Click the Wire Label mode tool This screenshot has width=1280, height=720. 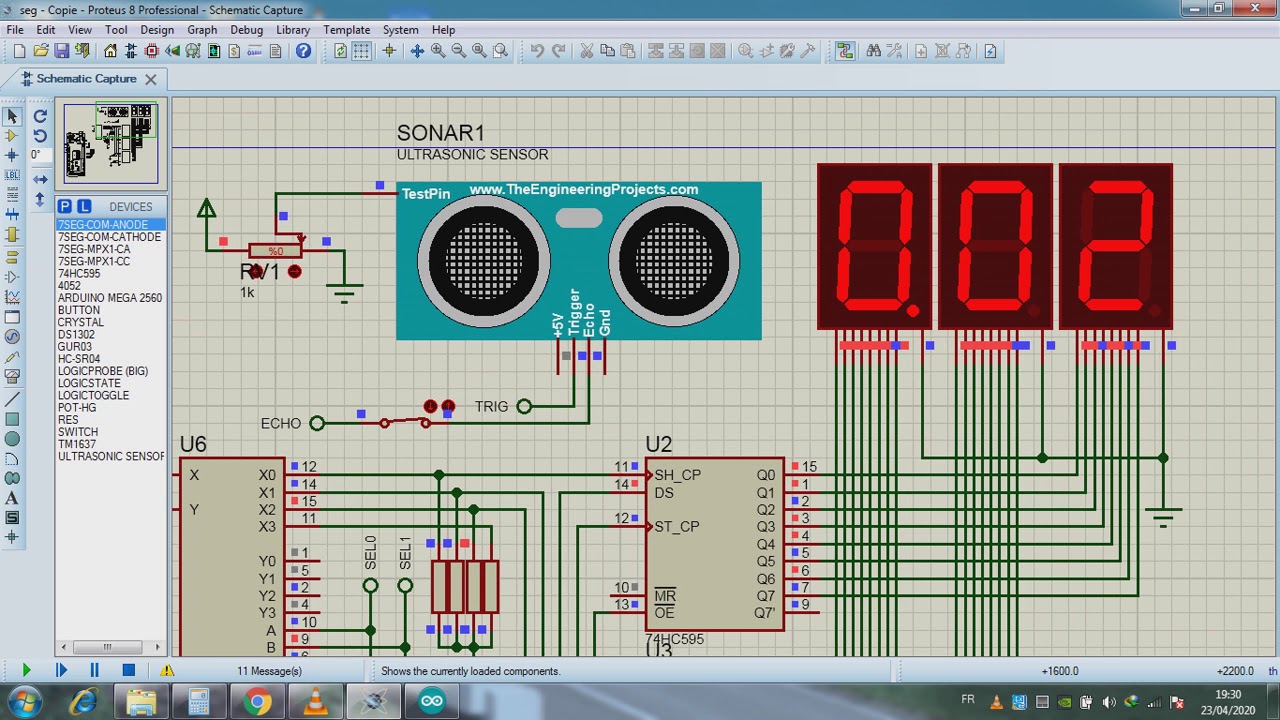pyautogui.click(x=12, y=175)
